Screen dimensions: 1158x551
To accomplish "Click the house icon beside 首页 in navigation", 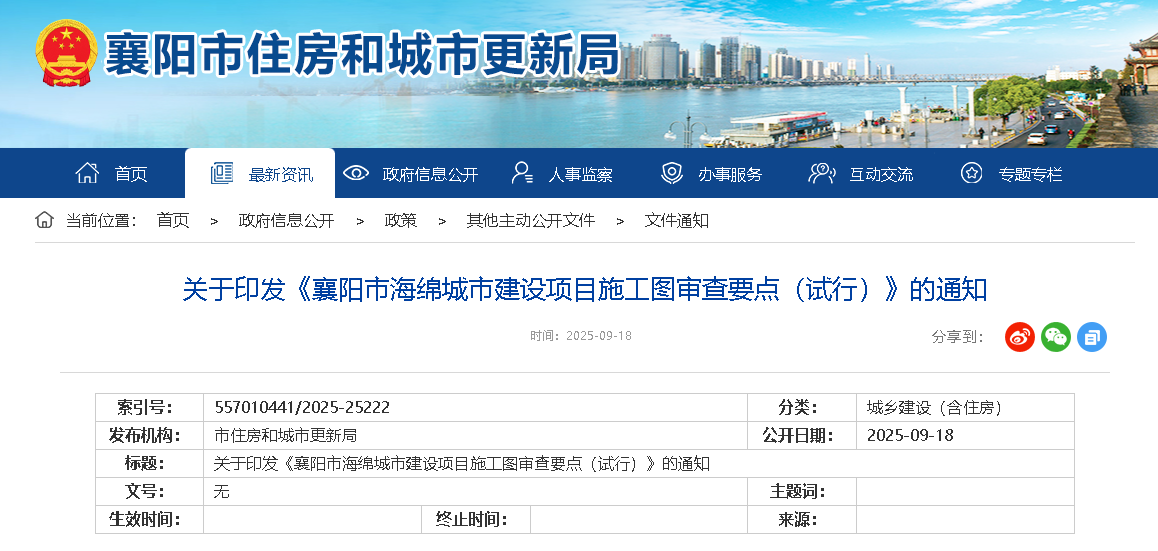I will tap(87, 173).
